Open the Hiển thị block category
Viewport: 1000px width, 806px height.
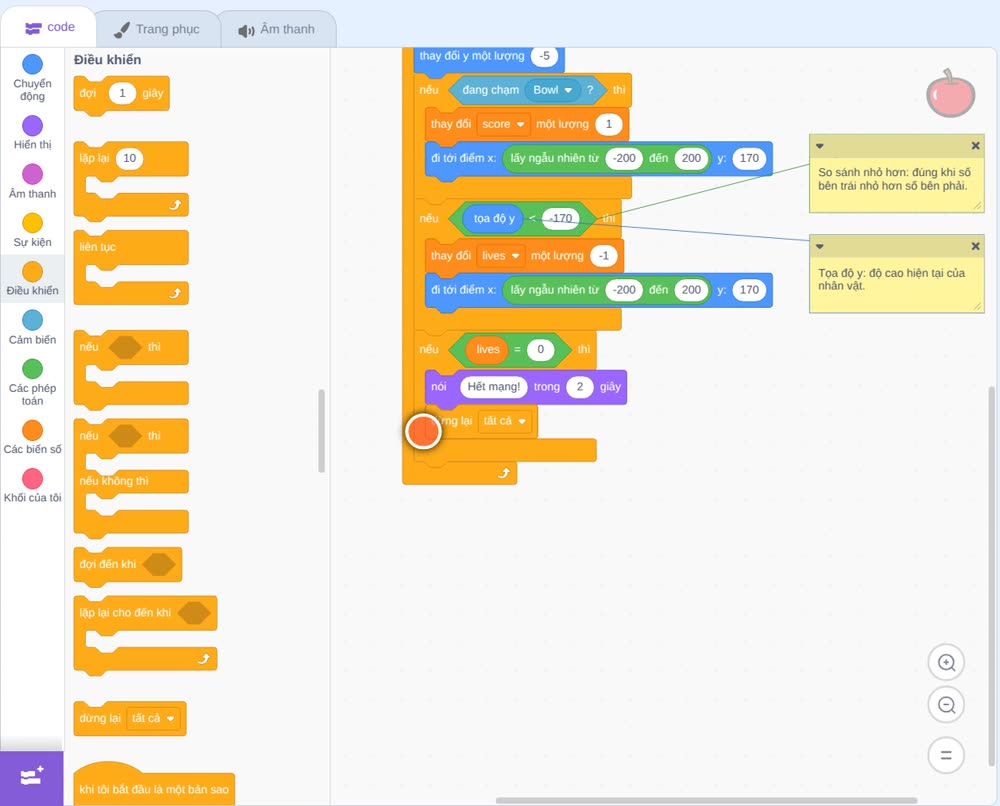(32, 133)
